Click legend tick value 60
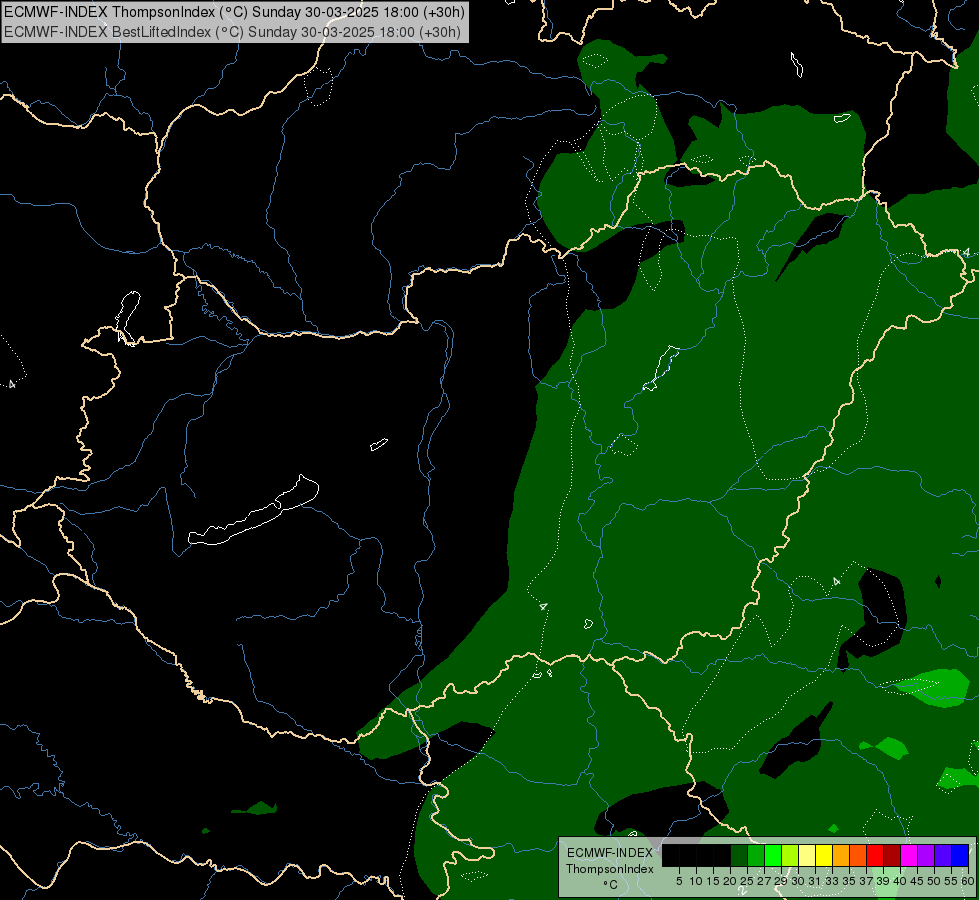 point(968,881)
